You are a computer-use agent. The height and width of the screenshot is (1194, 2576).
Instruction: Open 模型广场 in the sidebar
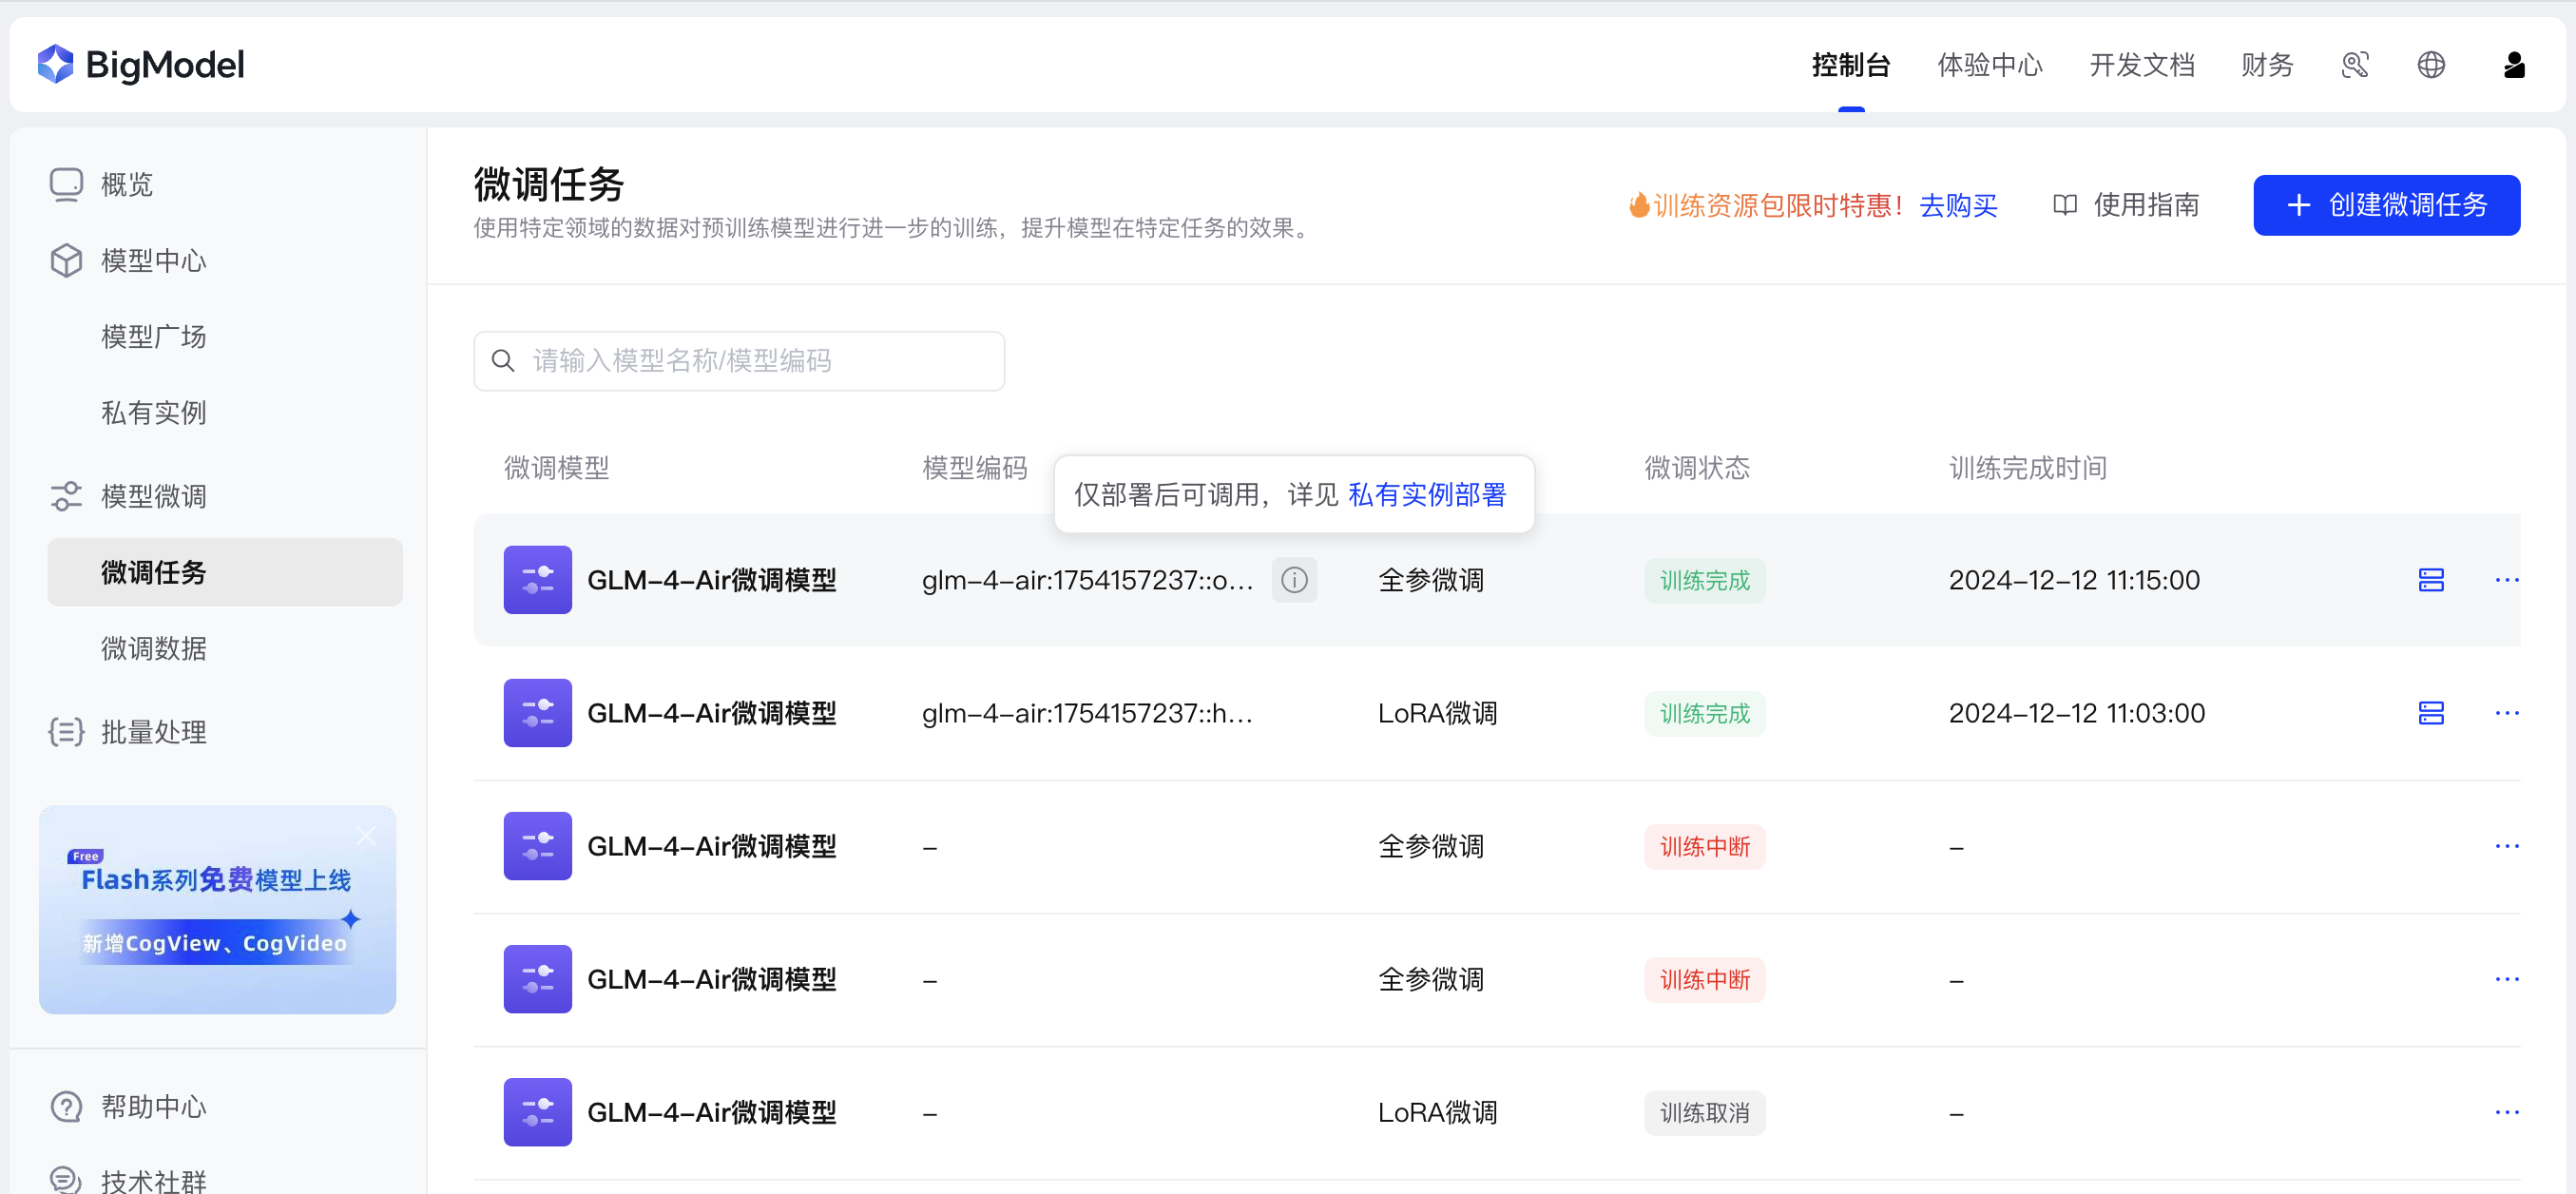(x=154, y=337)
